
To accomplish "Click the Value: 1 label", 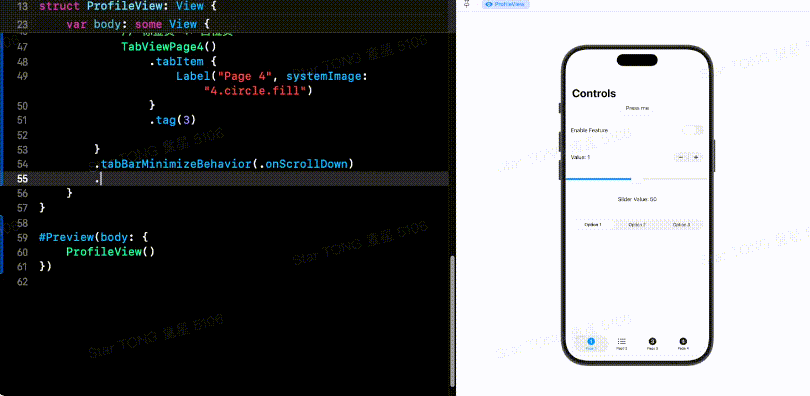I will [580, 157].
